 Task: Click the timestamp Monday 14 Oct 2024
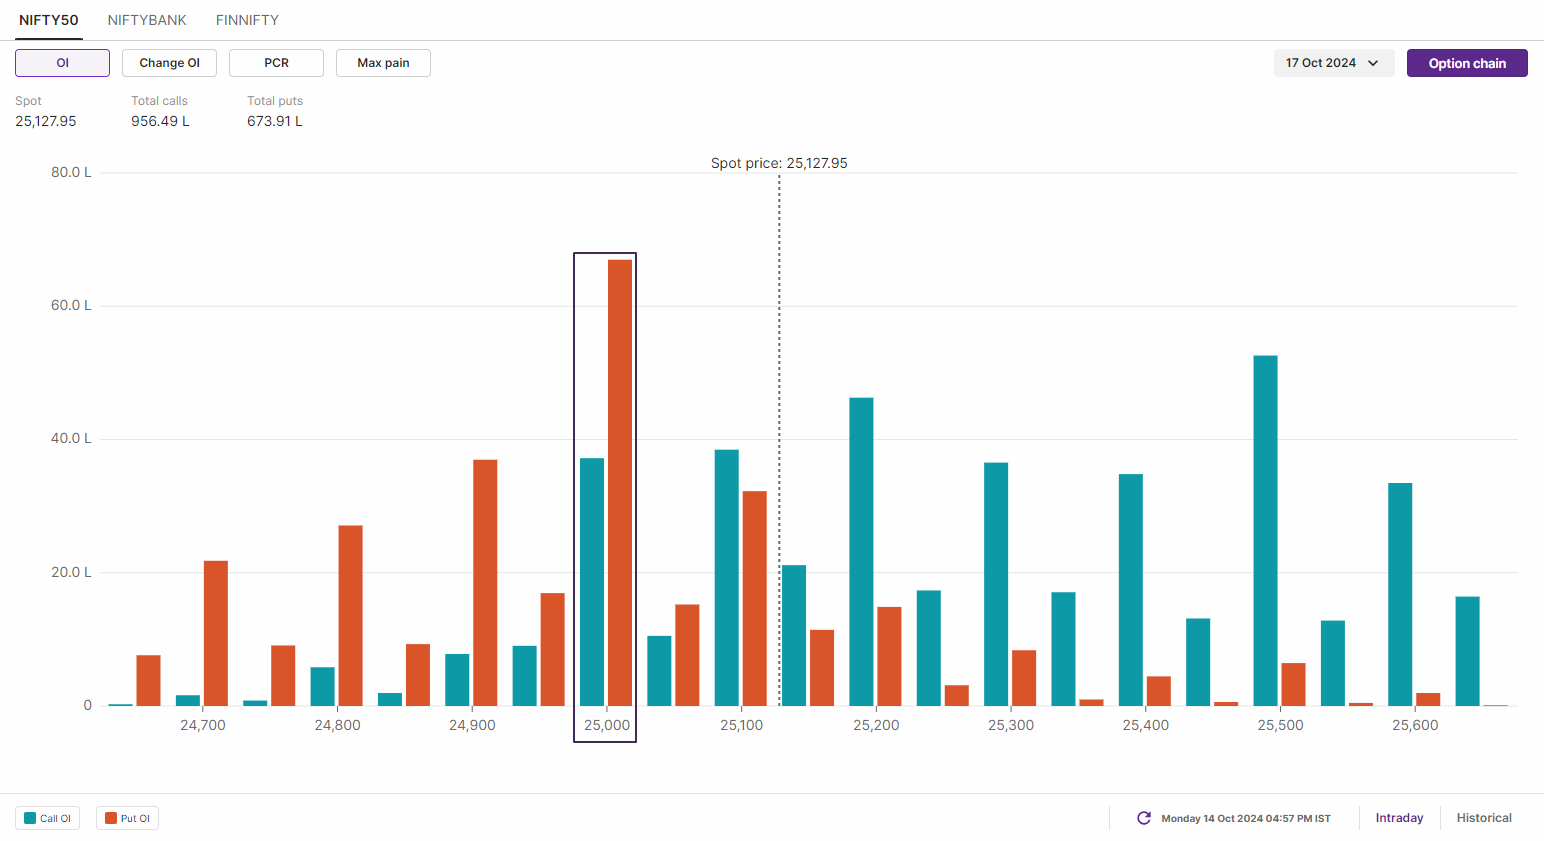[1246, 818]
